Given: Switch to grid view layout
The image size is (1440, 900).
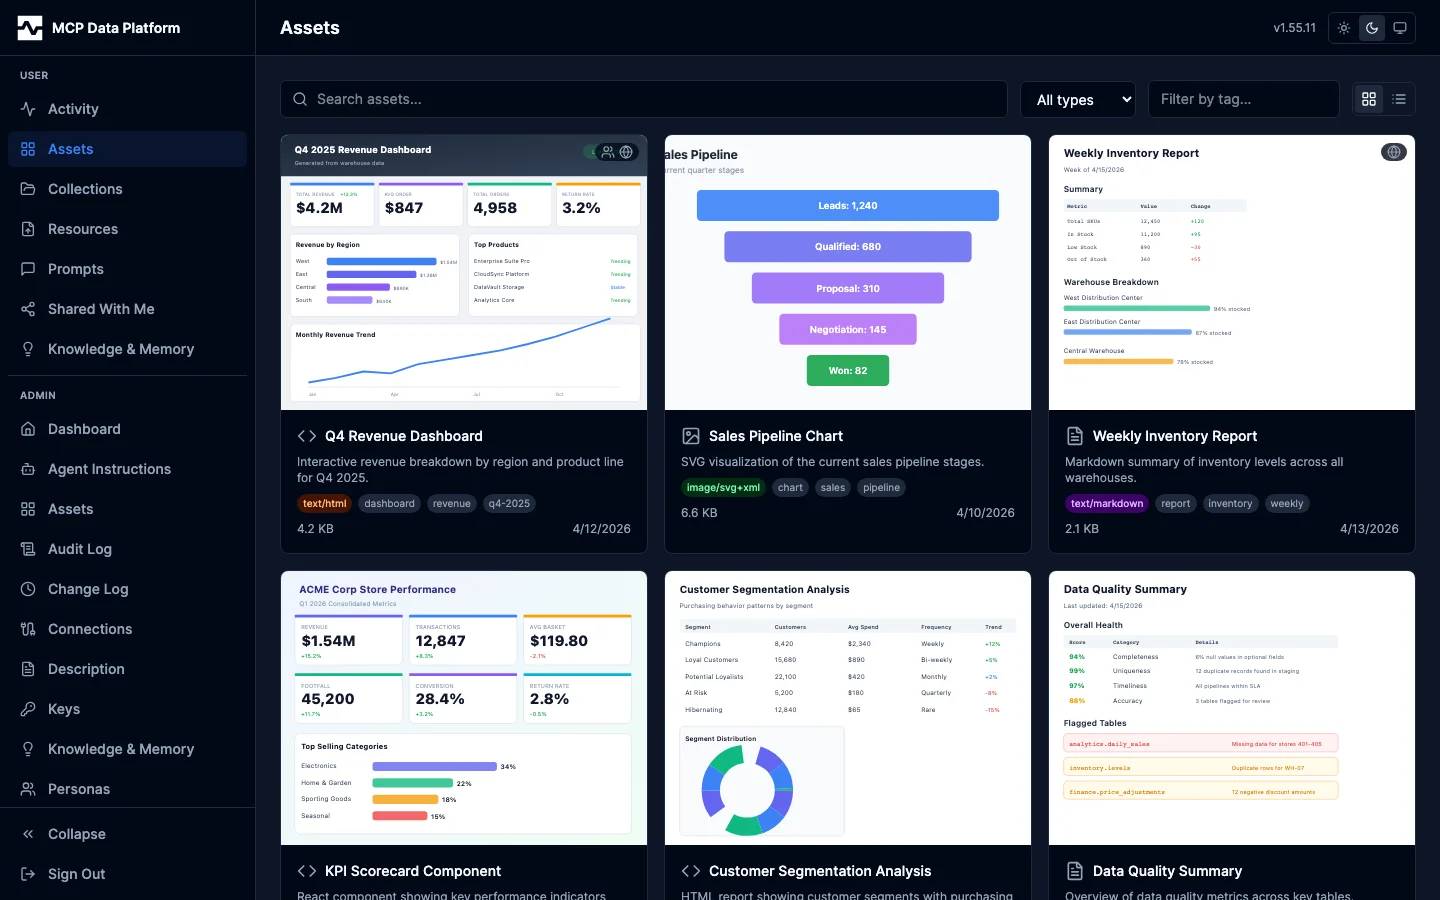Looking at the screenshot, I should [1369, 99].
